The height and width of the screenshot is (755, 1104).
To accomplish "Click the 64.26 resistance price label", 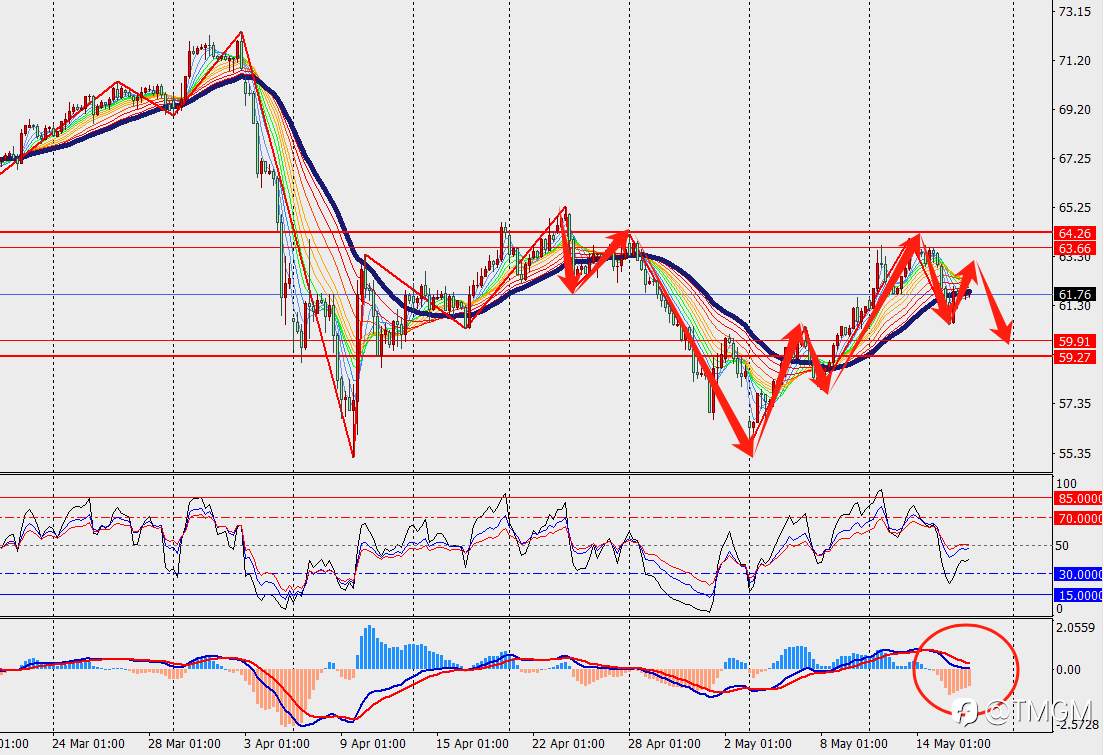I will point(1075,233).
